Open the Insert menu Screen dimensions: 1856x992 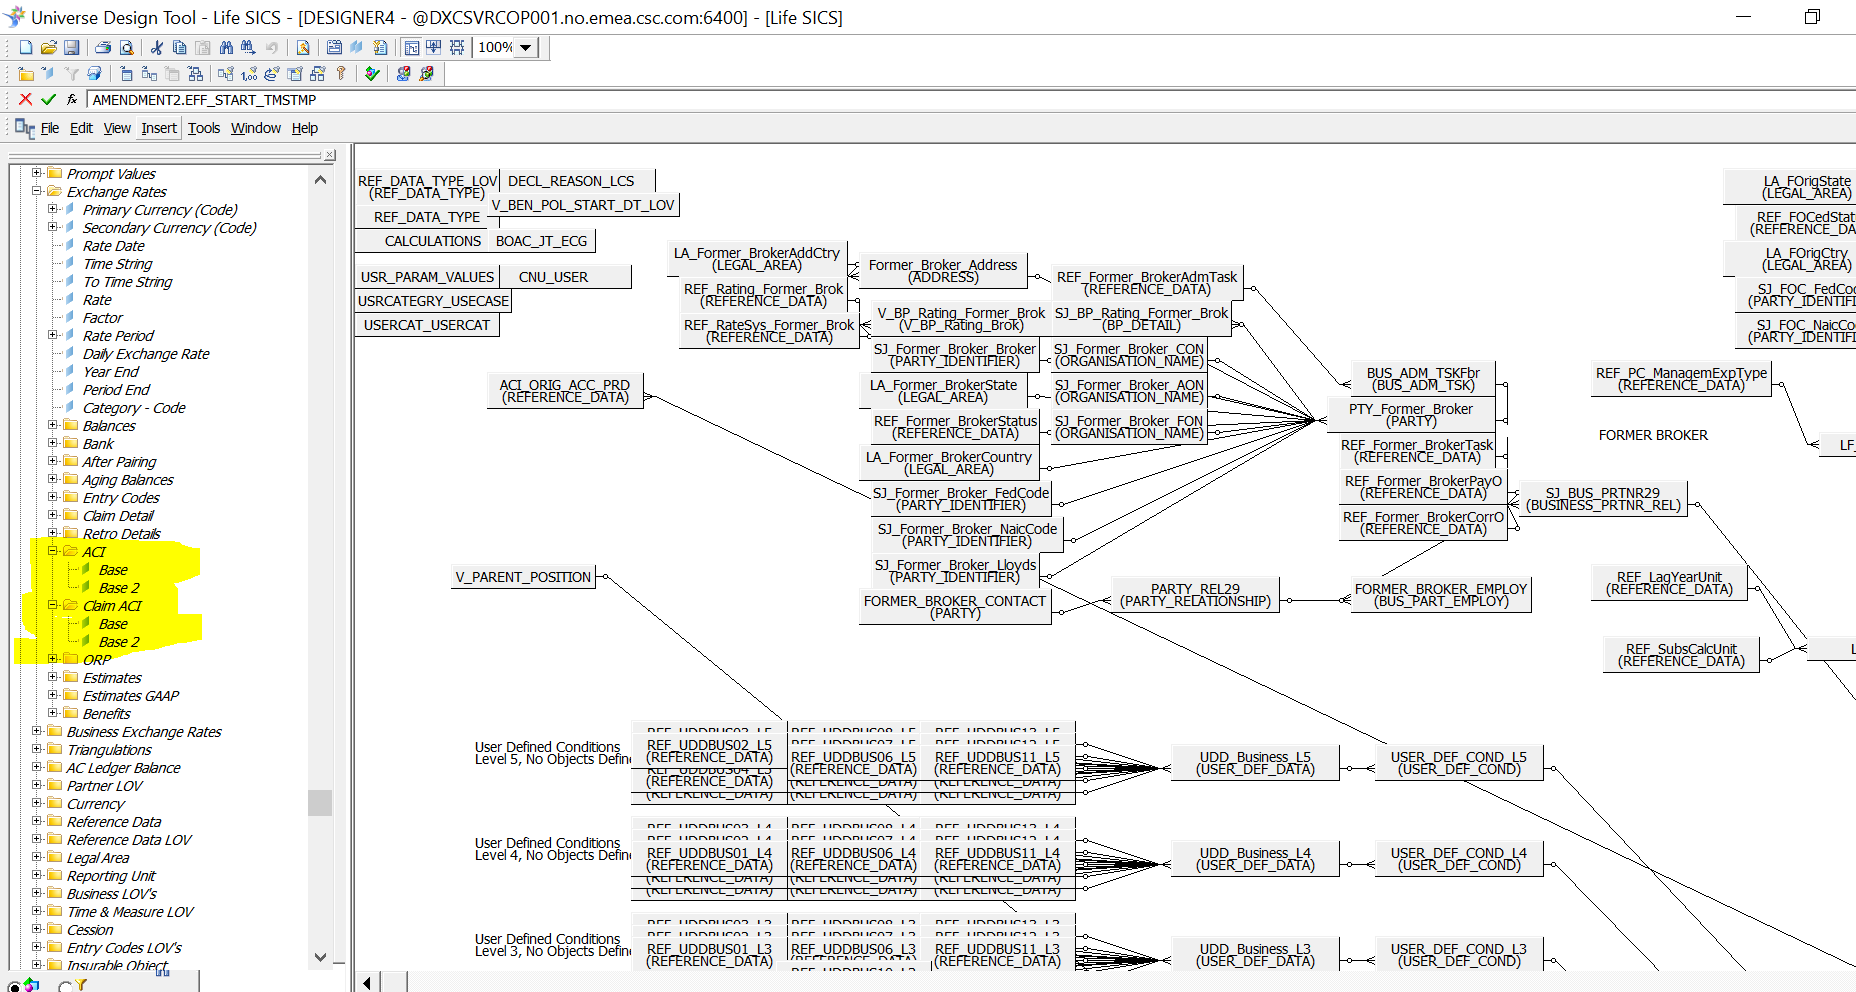158,128
